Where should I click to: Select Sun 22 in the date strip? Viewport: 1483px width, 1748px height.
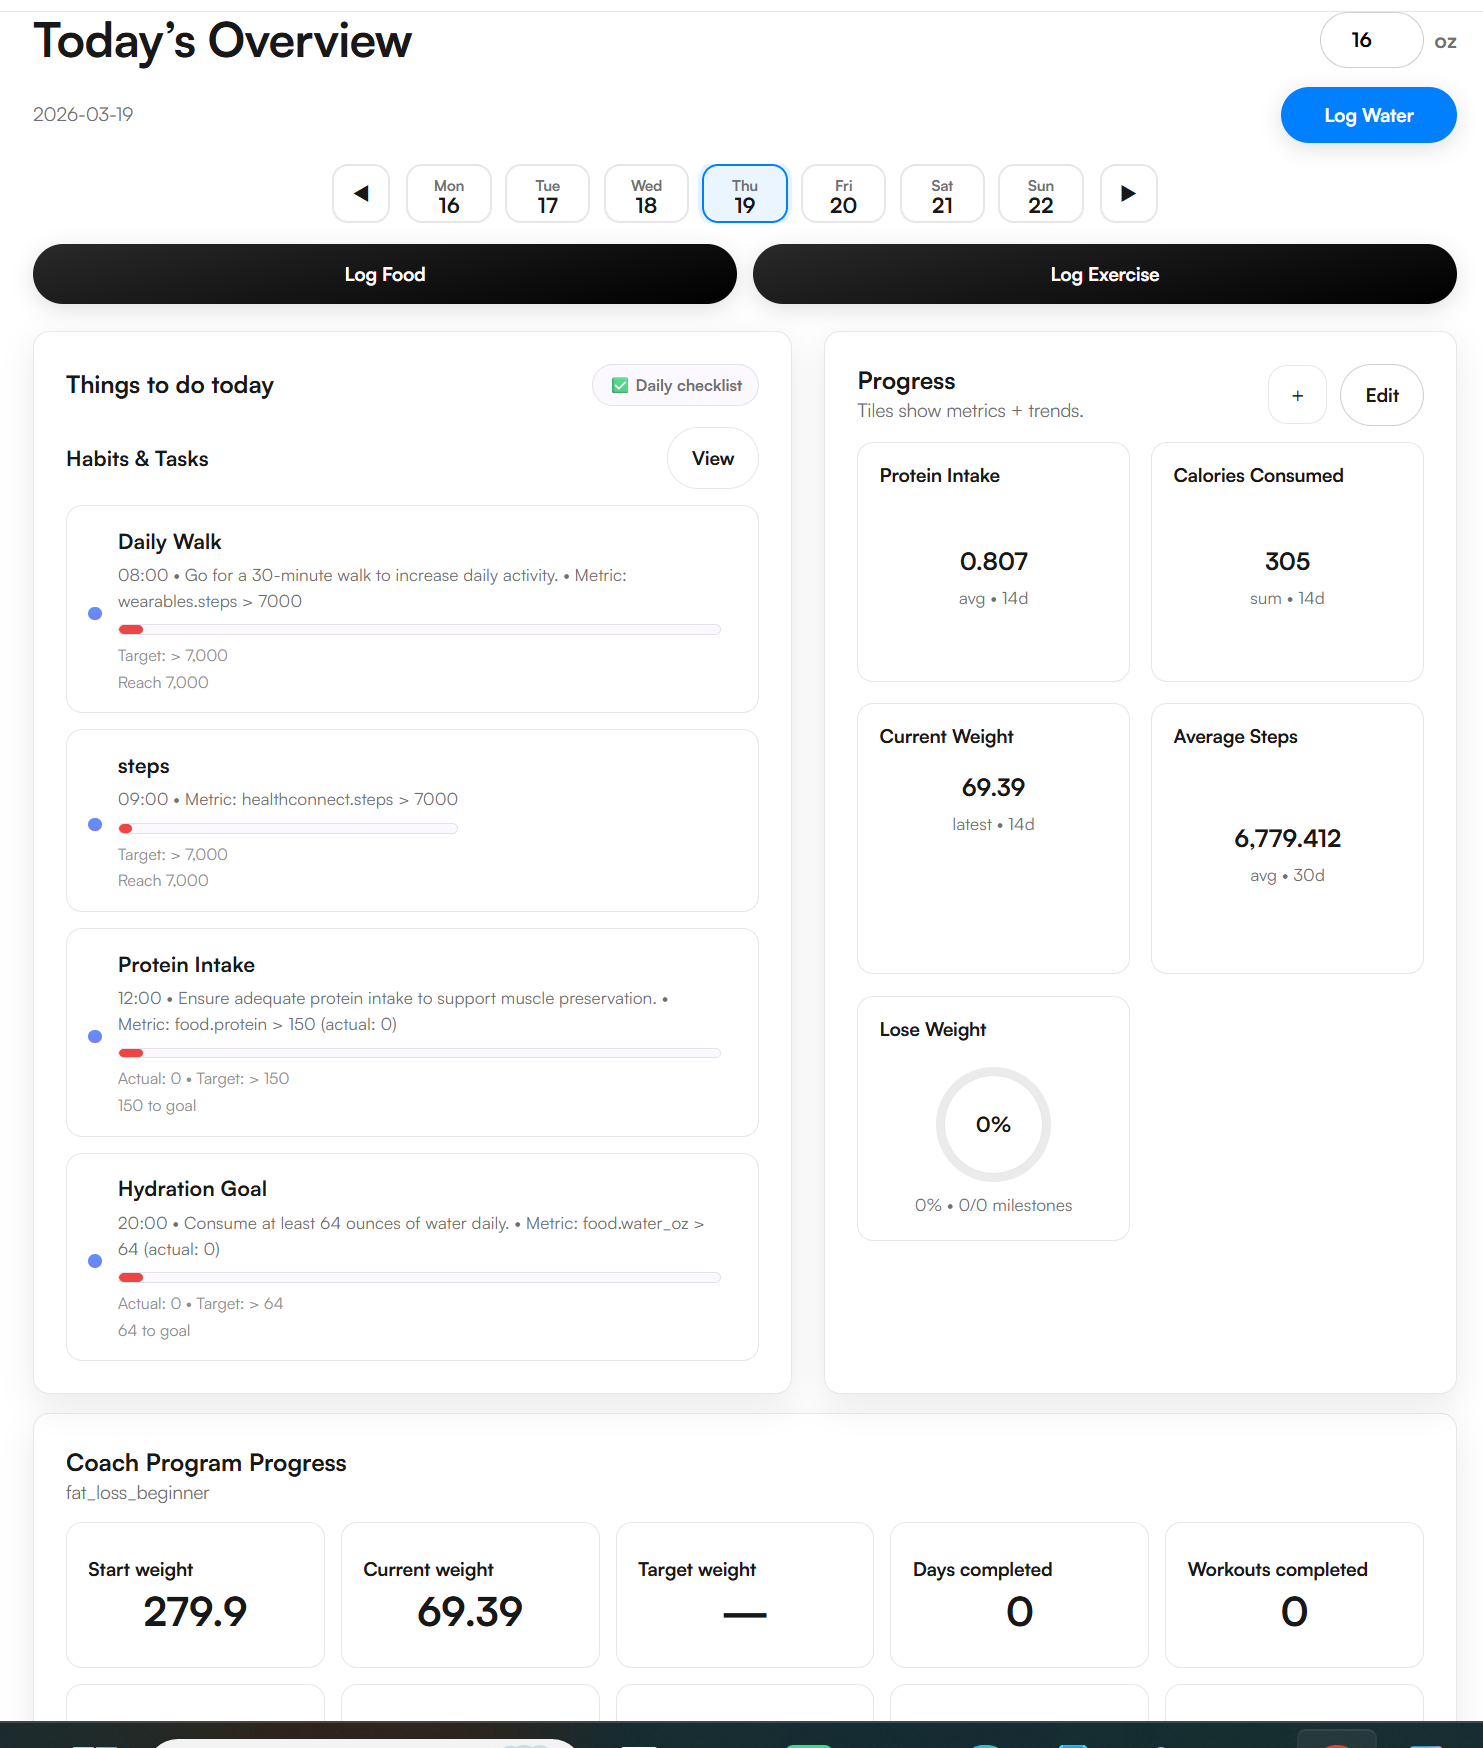1041,194
